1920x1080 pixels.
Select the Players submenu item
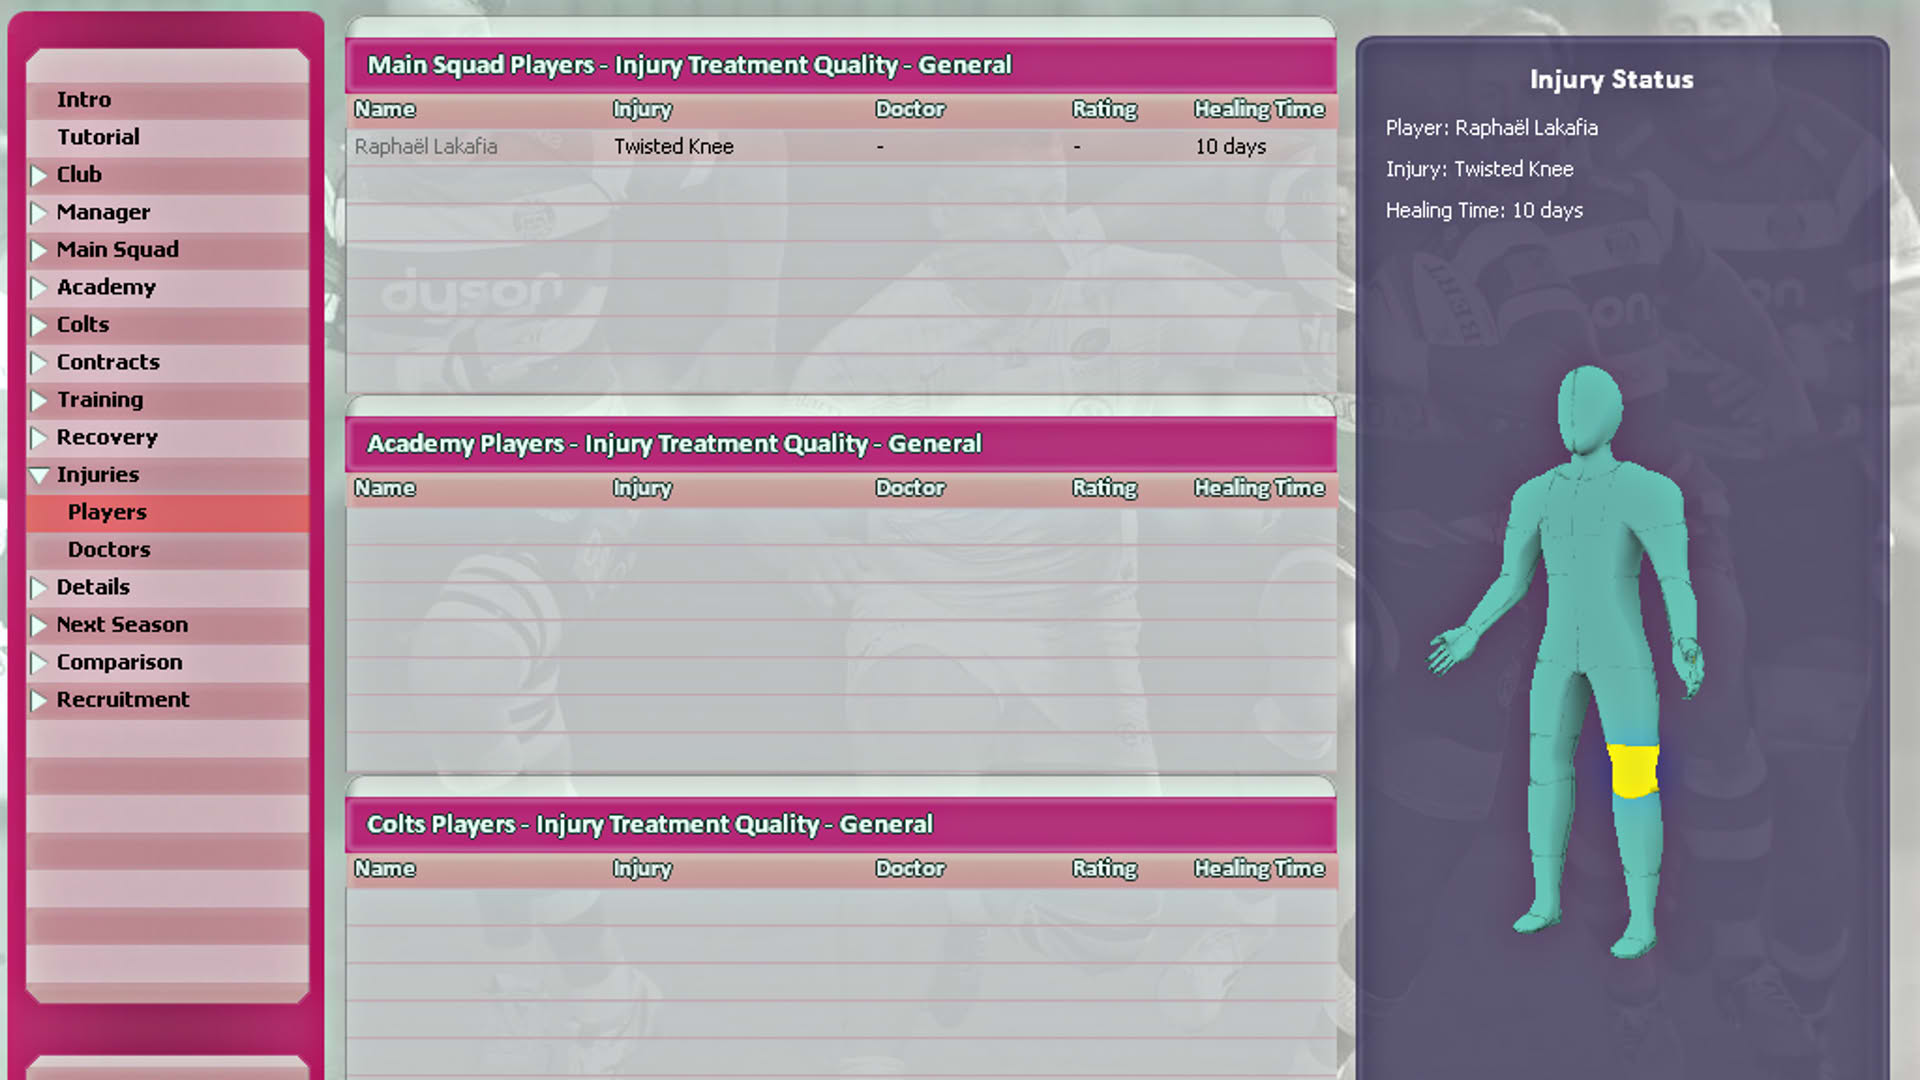pyautogui.click(x=167, y=512)
